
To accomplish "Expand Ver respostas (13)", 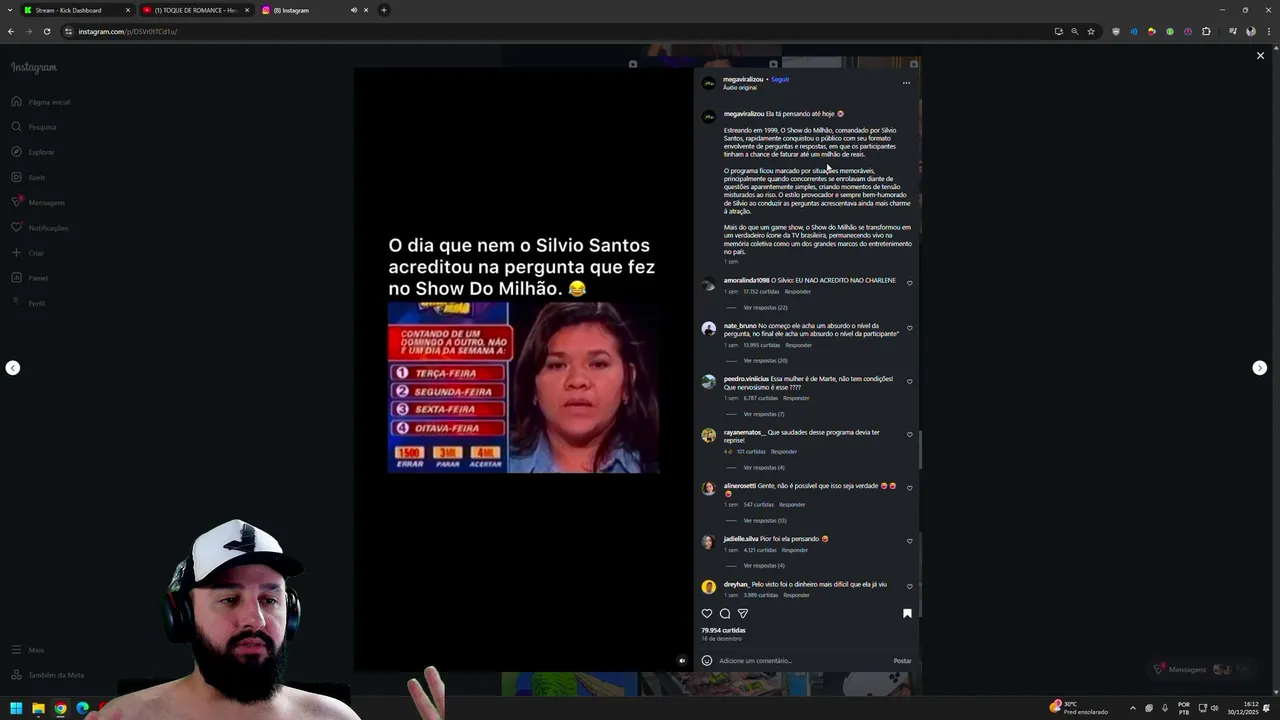I will point(765,520).
